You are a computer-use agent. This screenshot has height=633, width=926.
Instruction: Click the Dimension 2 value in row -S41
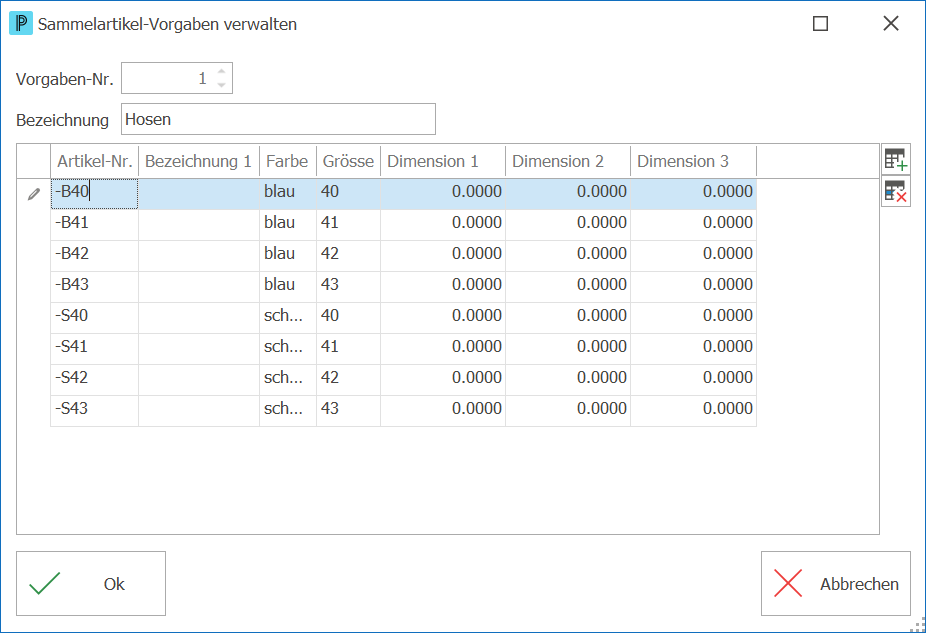pyautogui.click(x=568, y=349)
